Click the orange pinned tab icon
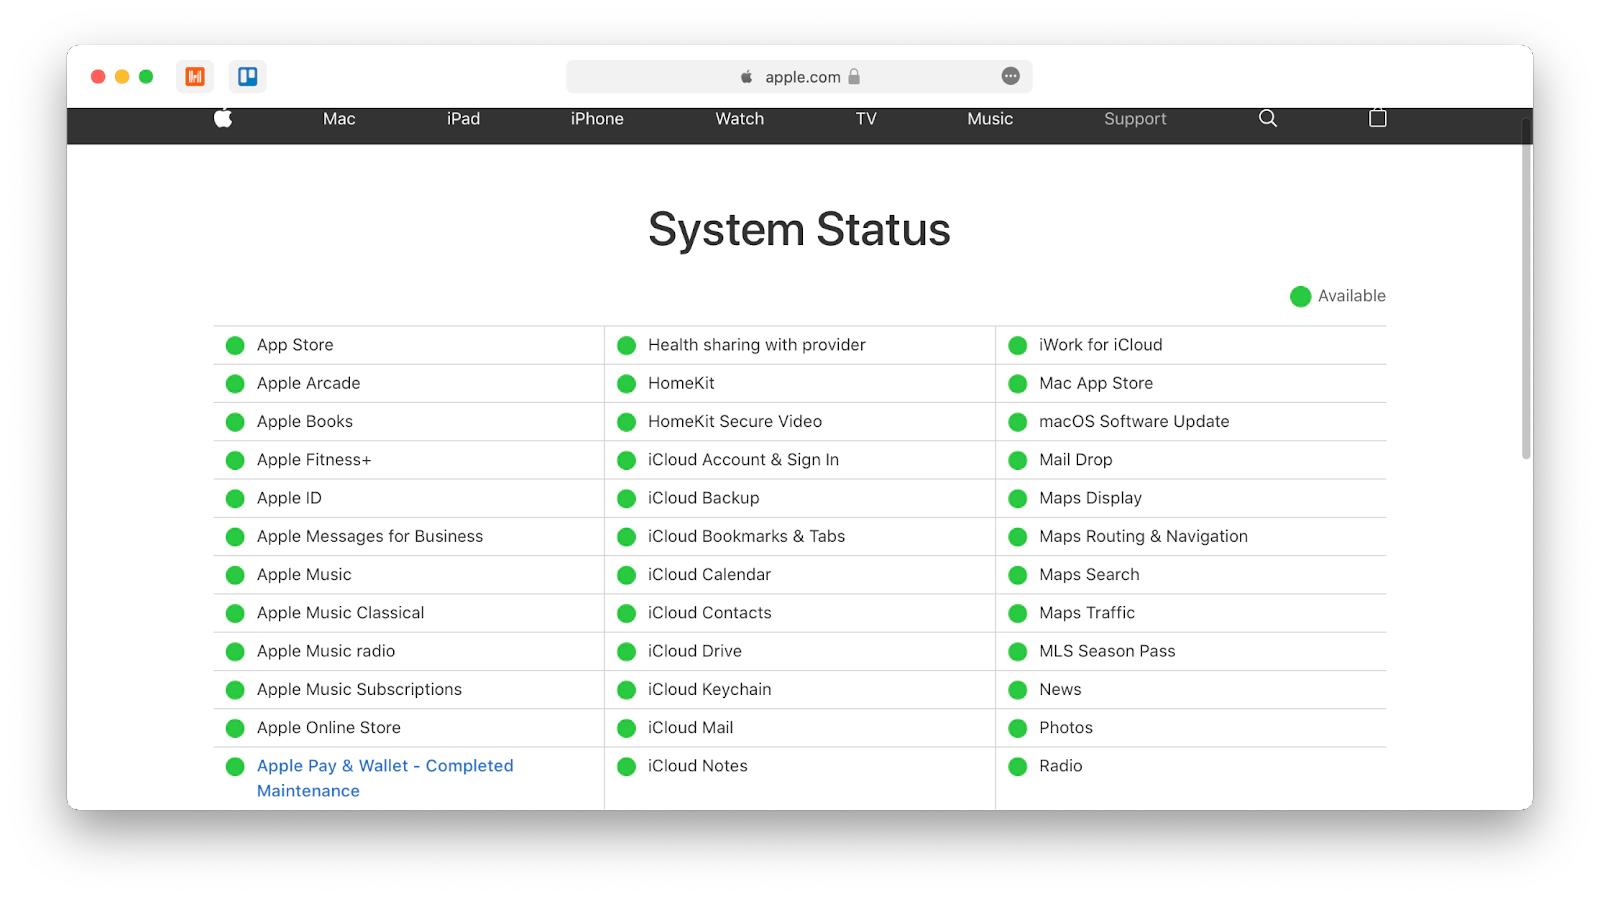 tap(195, 76)
